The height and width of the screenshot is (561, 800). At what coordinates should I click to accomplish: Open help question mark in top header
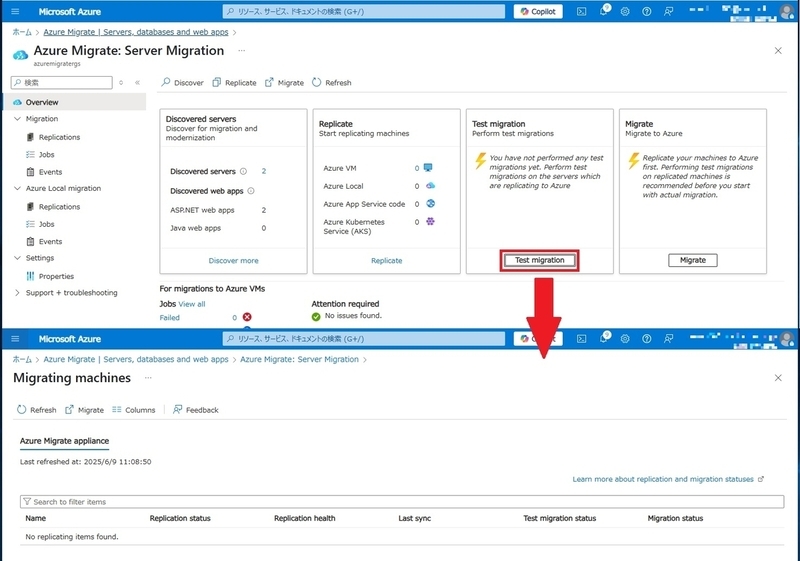click(x=646, y=11)
